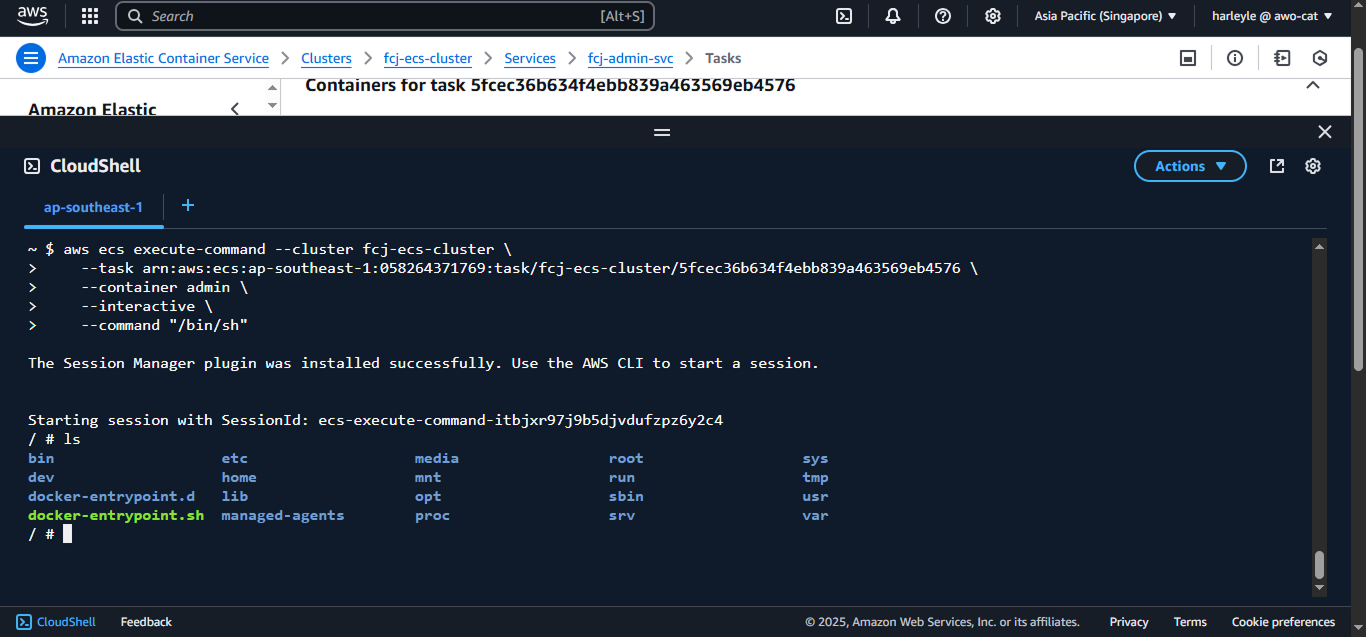The height and width of the screenshot is (637, 1366).
Task: Click CloudShell link in the footer
Action: (x=66, y=622)
